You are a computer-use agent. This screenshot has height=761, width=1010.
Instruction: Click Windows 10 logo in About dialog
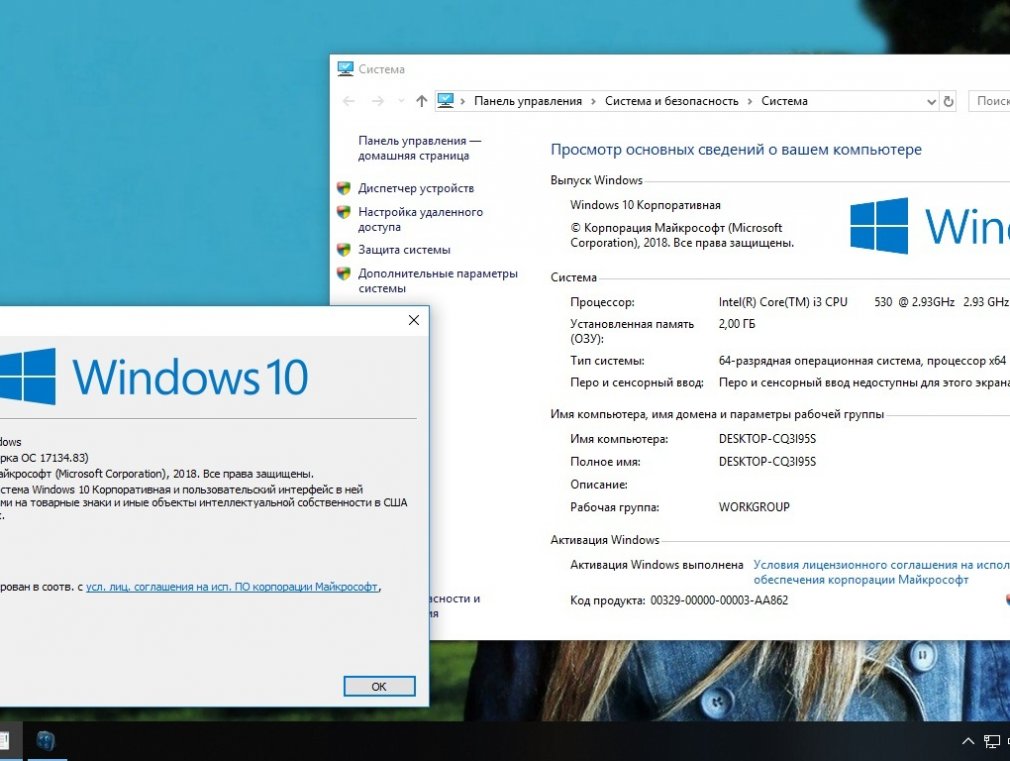click(155, 376)
